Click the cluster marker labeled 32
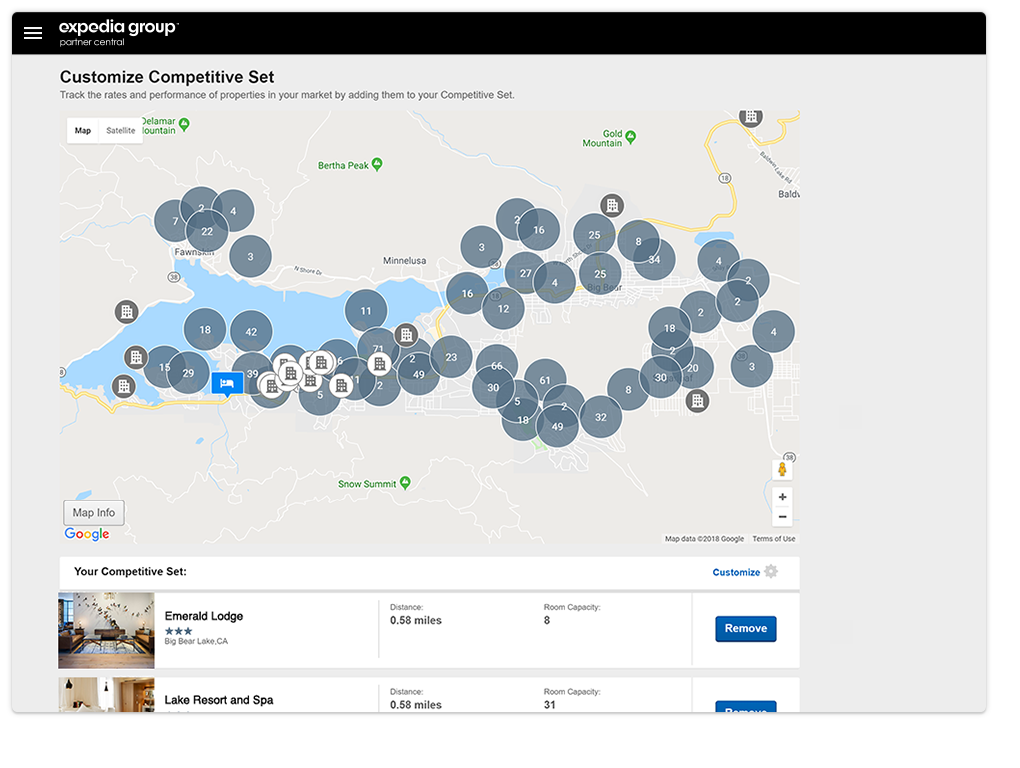The image size is (1020, 768). coord(600,417)
